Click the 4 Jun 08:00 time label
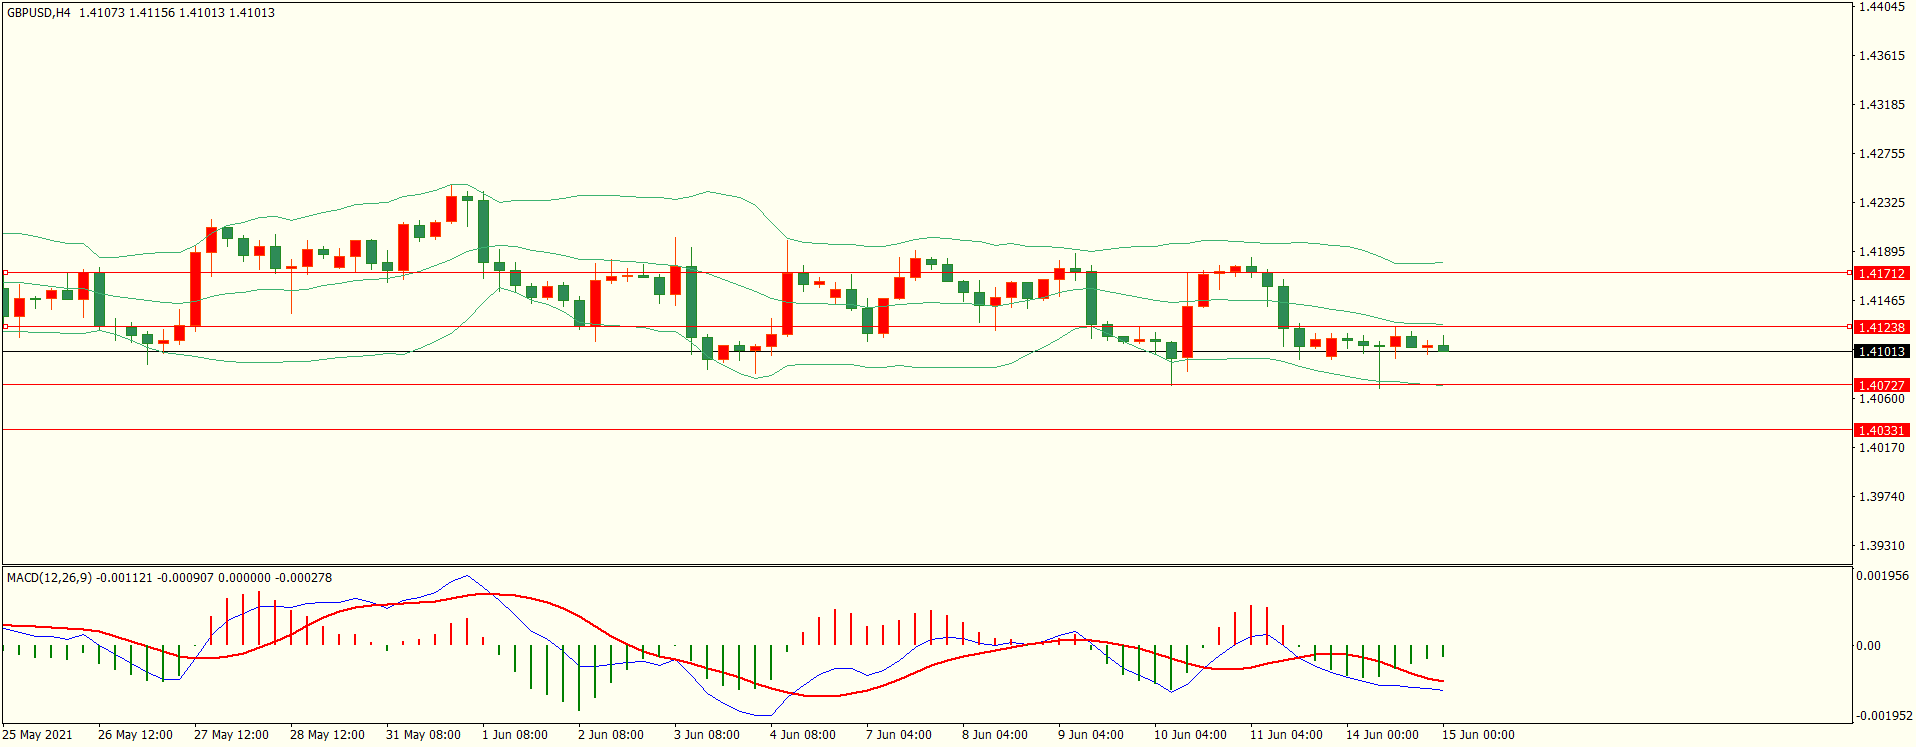This screenshot has height=747, width=1916. point(803,735)
